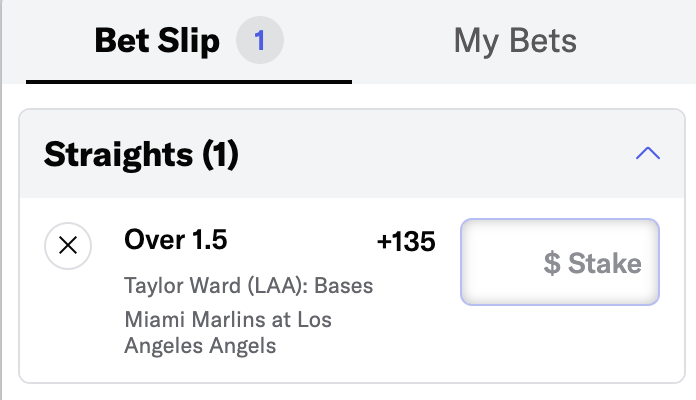Switch to the My Bets tab
Viewport: 696px width, 400px height.
[x=515, y=41]
